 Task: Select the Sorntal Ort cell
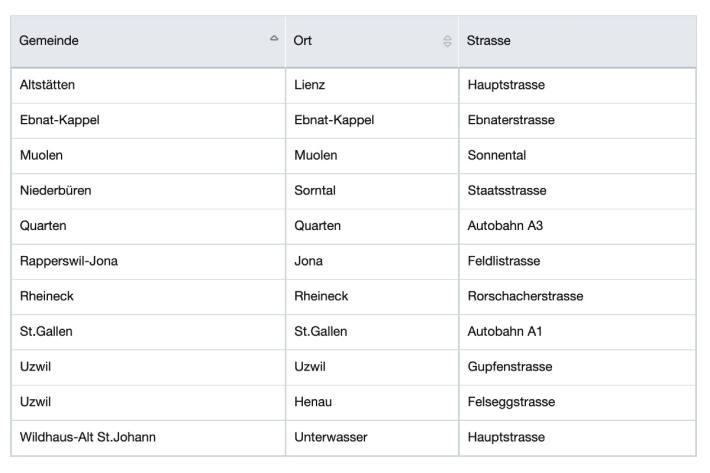click(372, 191)
